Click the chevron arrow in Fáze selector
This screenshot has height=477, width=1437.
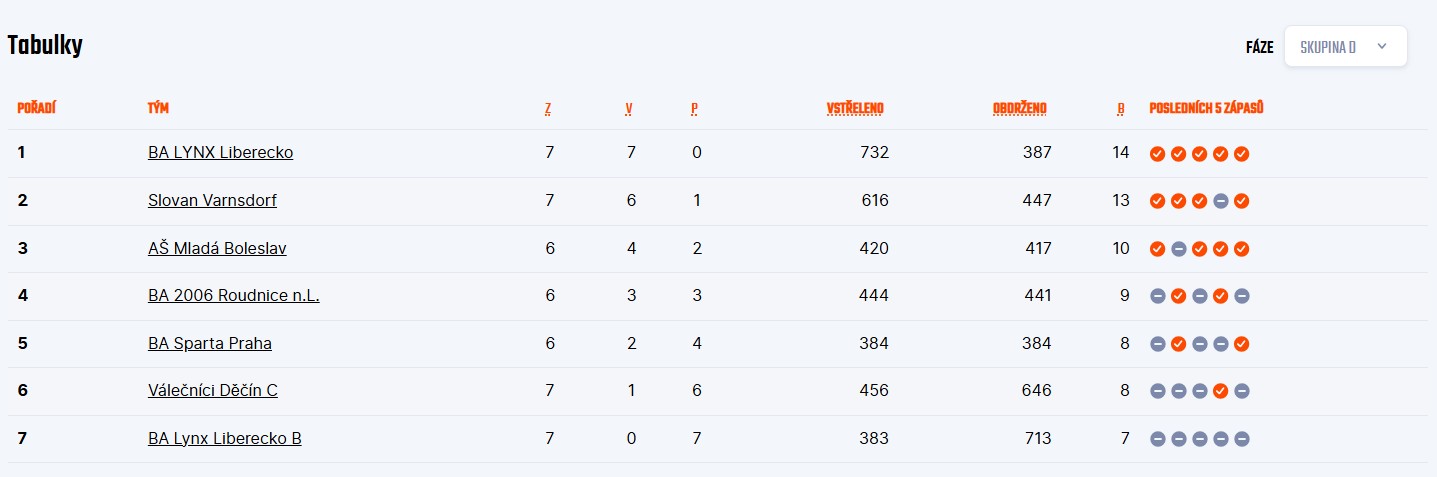click(x=1382, y=46)
